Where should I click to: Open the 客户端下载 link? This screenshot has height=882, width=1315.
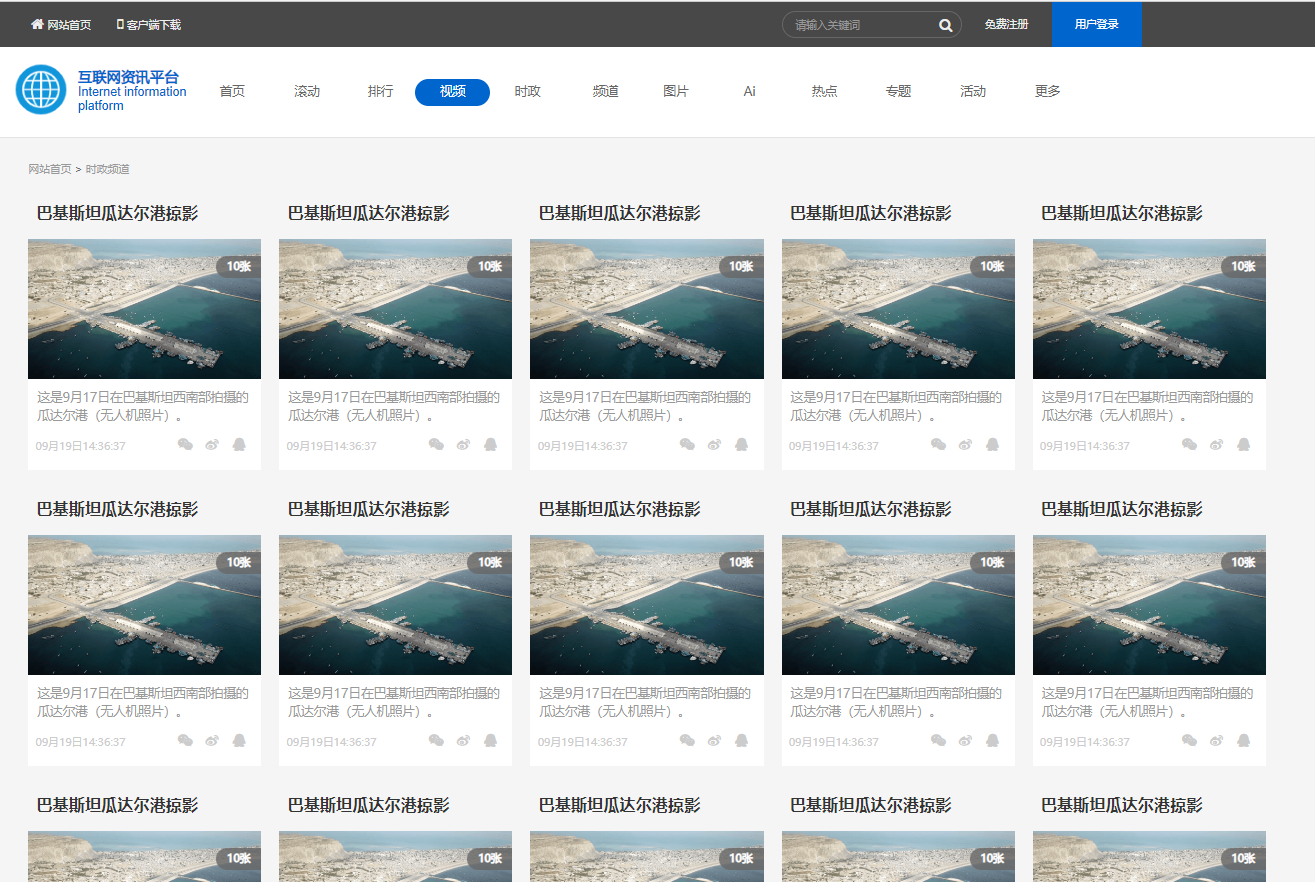[x=154, y=25]
